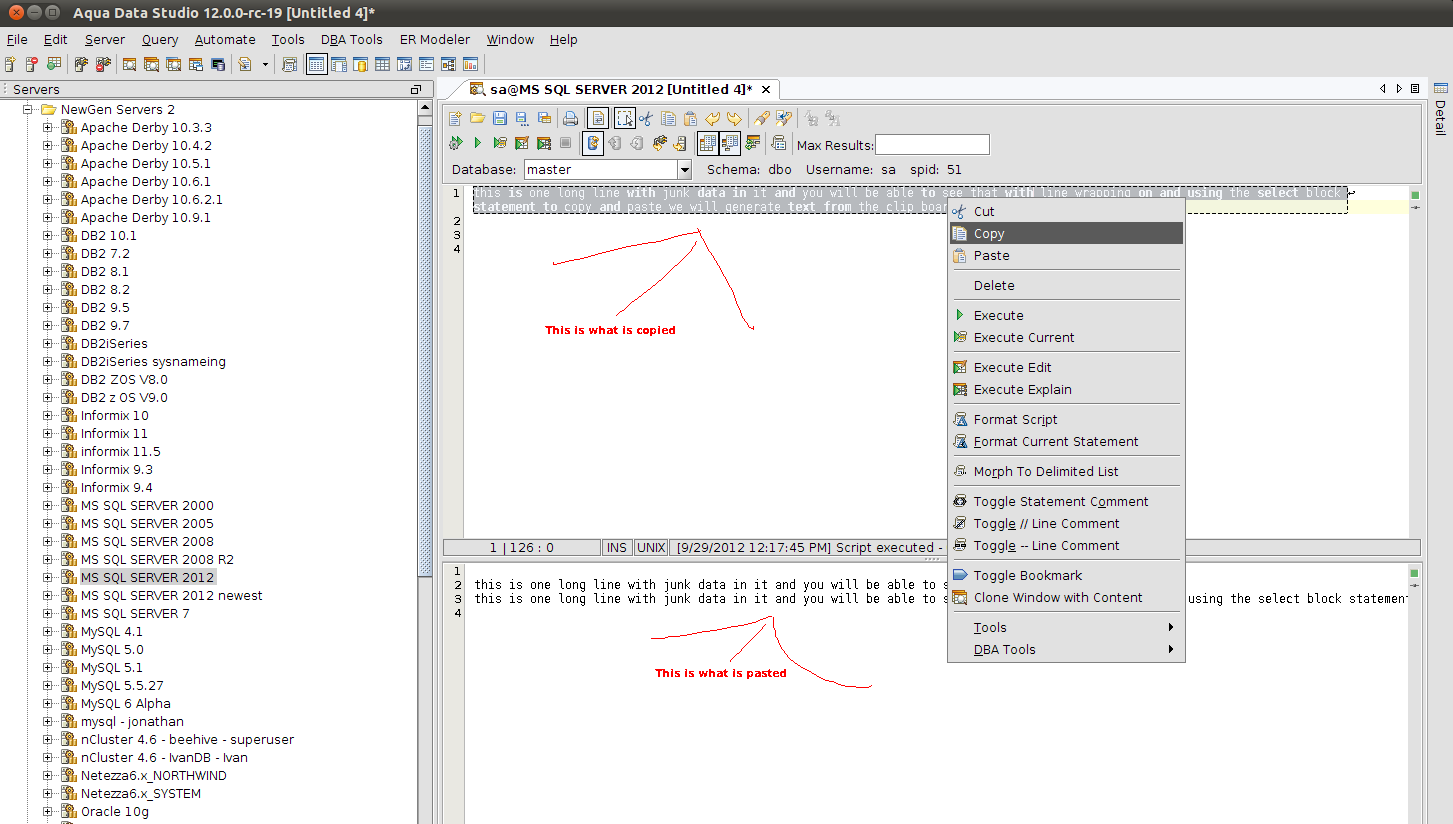The image size is (1453, 824).
Task: Expand the MS SQL SERVER 2000 node
Action: tap(47, 505)
